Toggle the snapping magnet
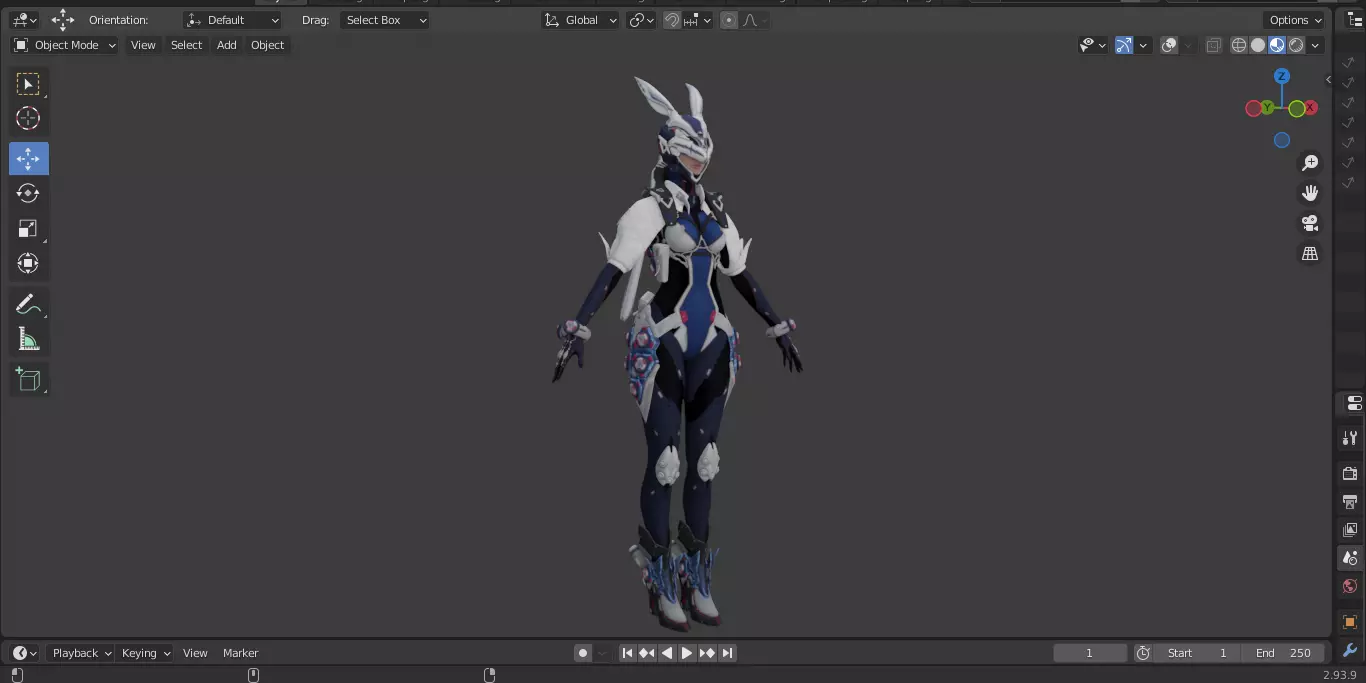Viewport: 1366px width, 683px height. 673,20
